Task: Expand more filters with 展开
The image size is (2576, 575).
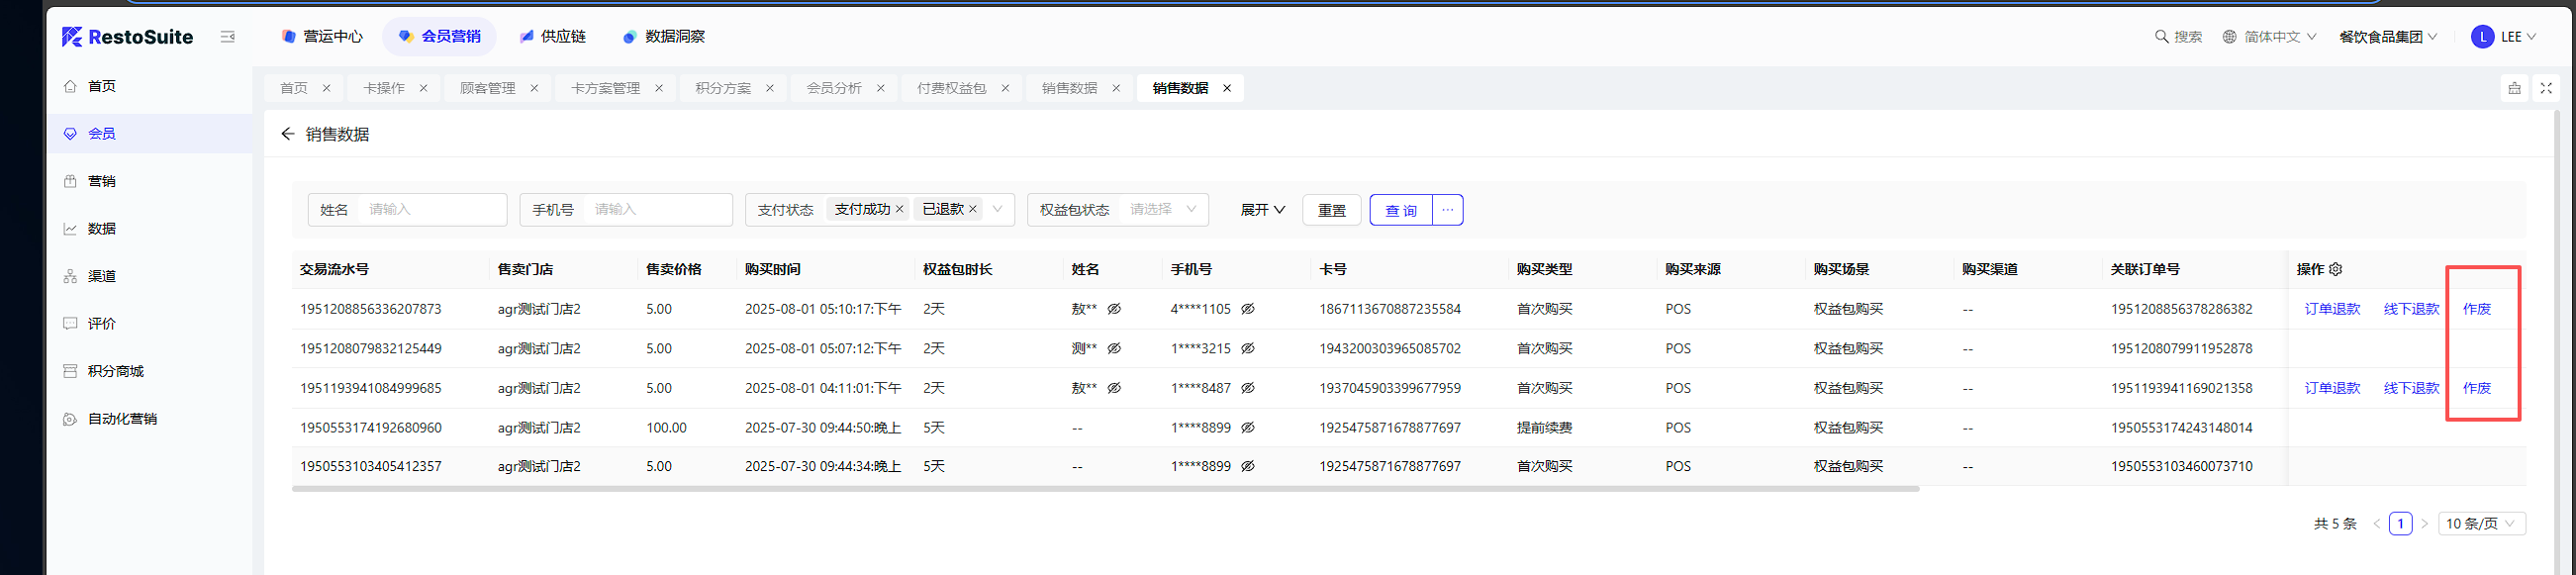Action: click(1262, 210)
